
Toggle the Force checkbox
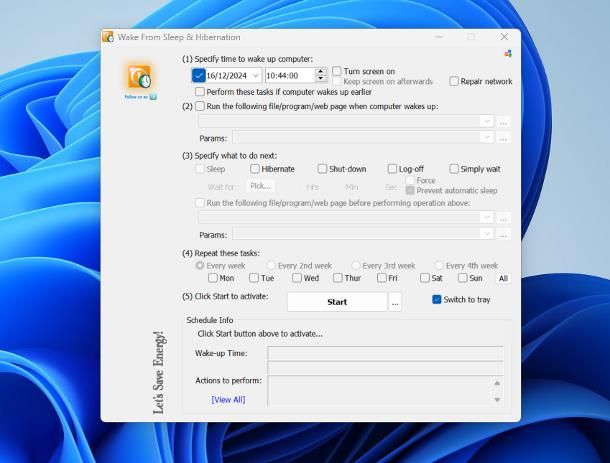[410, 181]
